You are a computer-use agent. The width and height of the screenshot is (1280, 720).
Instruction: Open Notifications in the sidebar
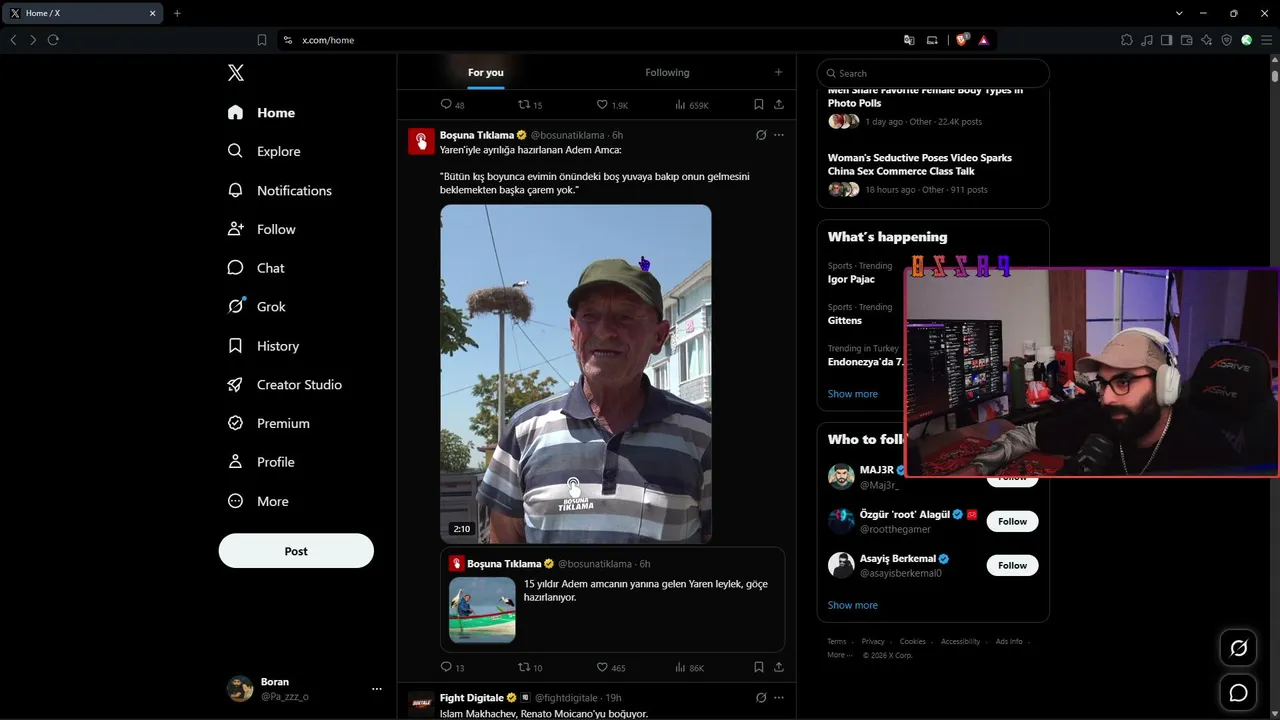pyautogui.click(x=279, y=190)
